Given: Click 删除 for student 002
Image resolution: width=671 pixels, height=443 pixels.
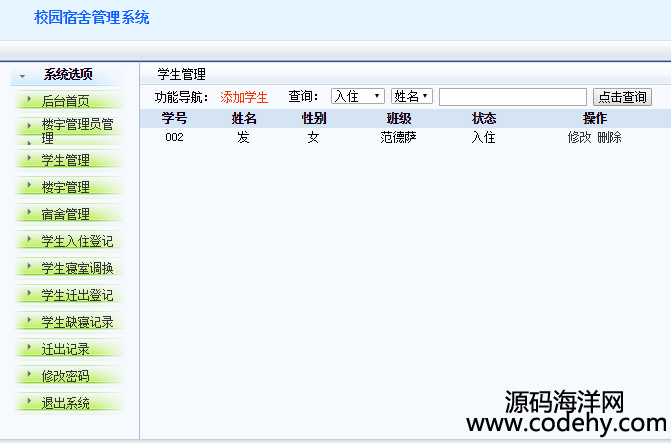Looking at the screenshot, I should point(609,137).
